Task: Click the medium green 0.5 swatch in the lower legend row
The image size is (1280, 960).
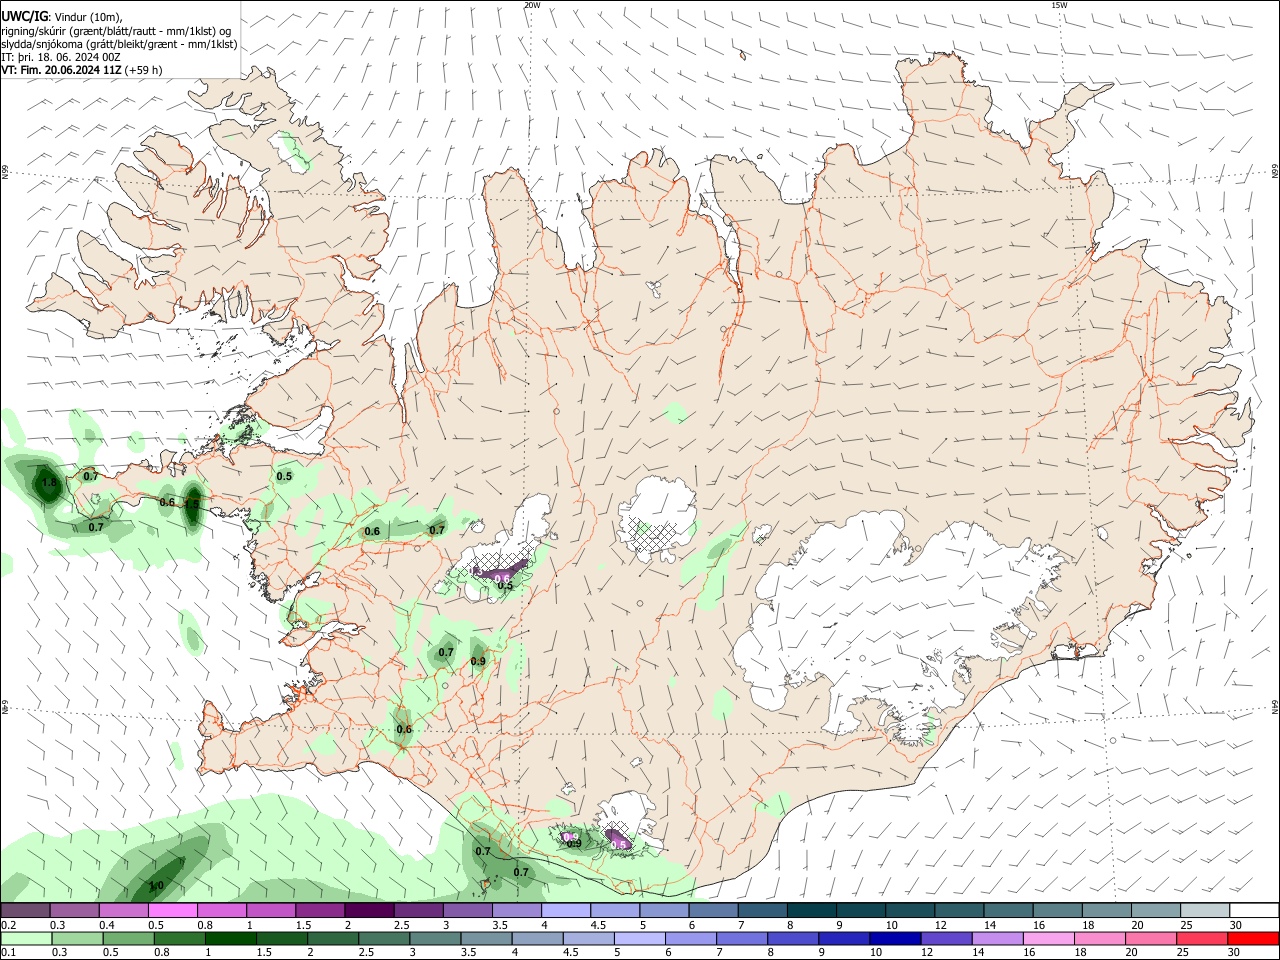Action: coord(129,938)
